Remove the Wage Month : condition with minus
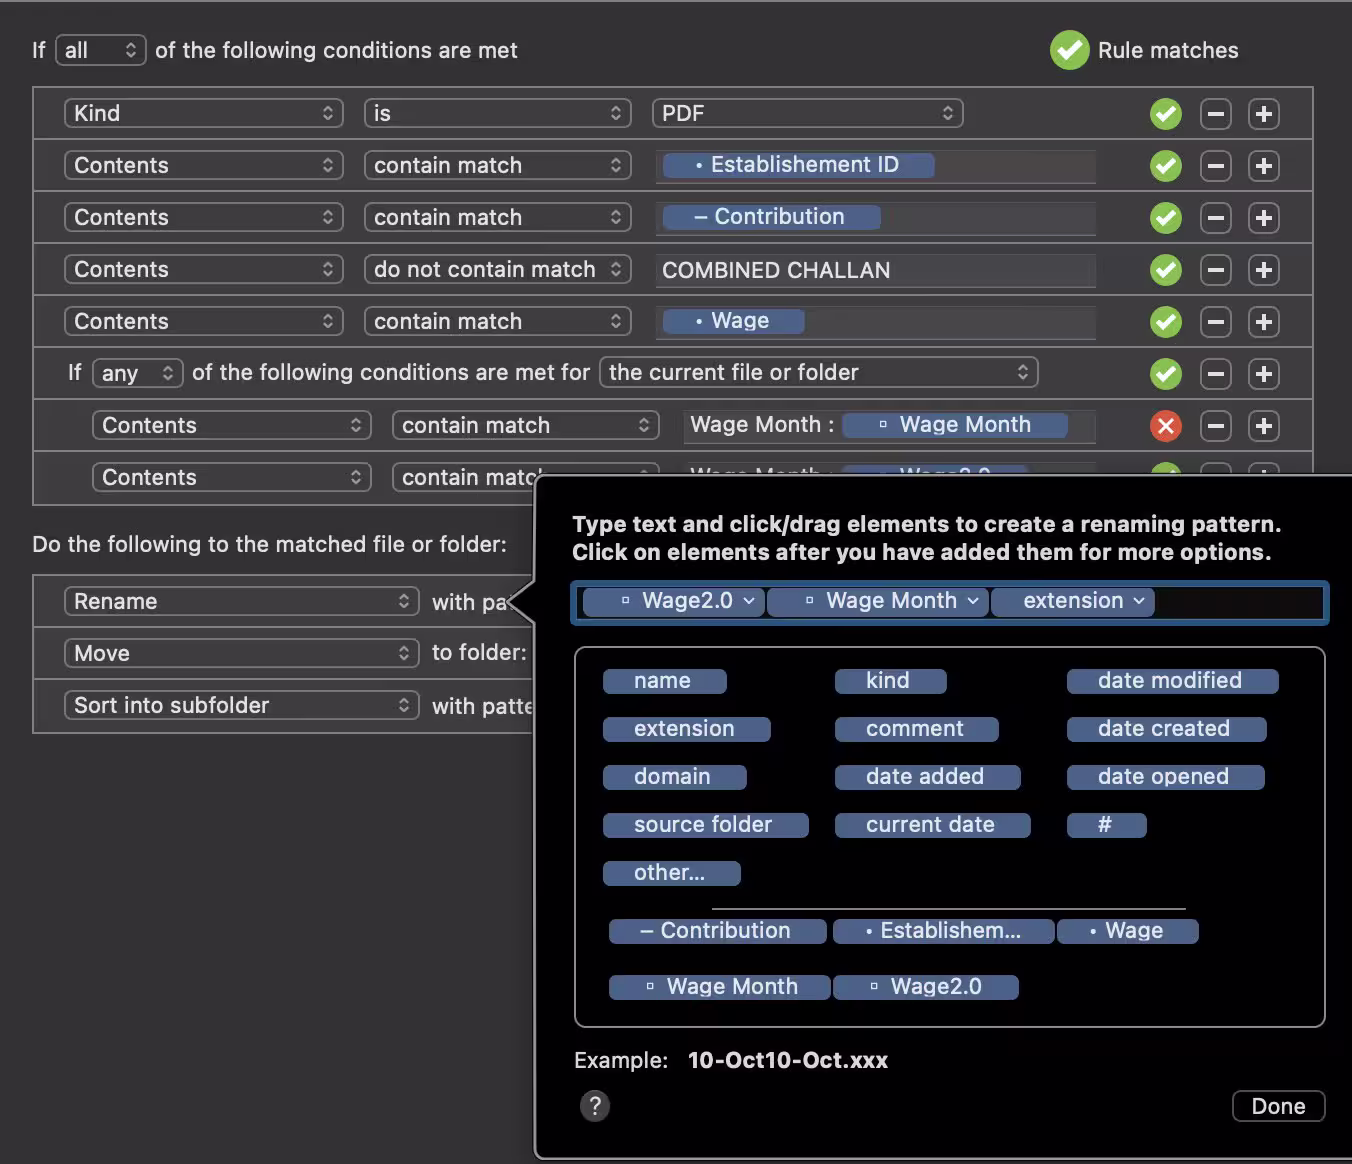The width and height of the screenshot is (1352, 1164). (x=1215, y=426)
